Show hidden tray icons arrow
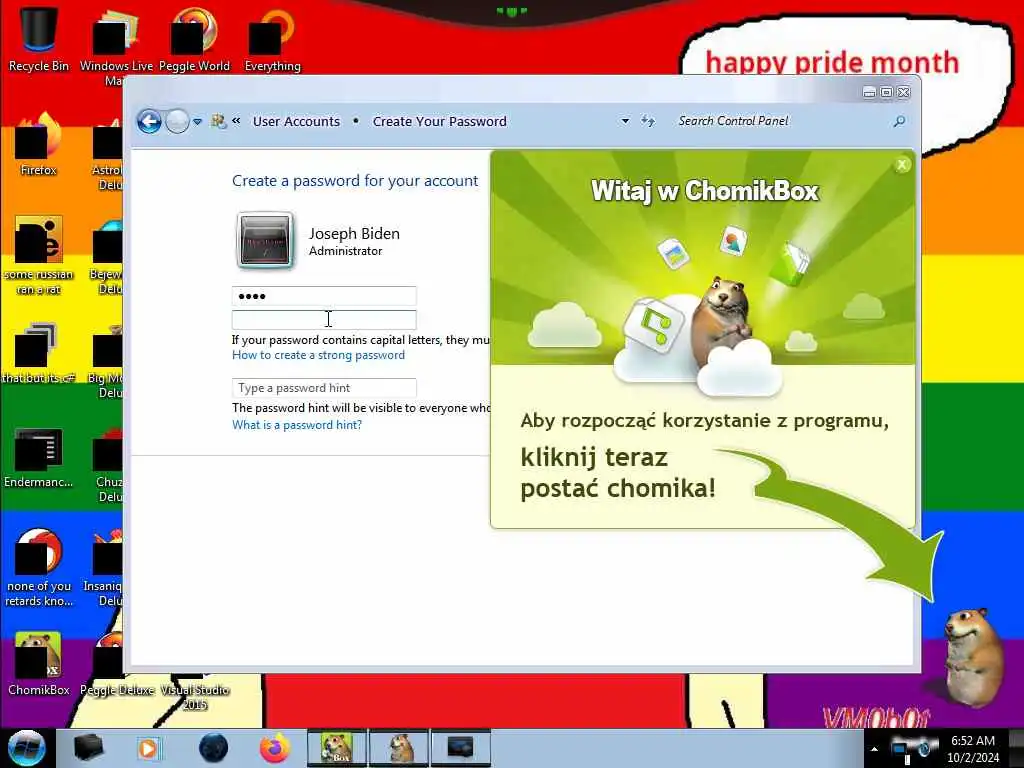Screen dimensions: 1024x768 874,749
